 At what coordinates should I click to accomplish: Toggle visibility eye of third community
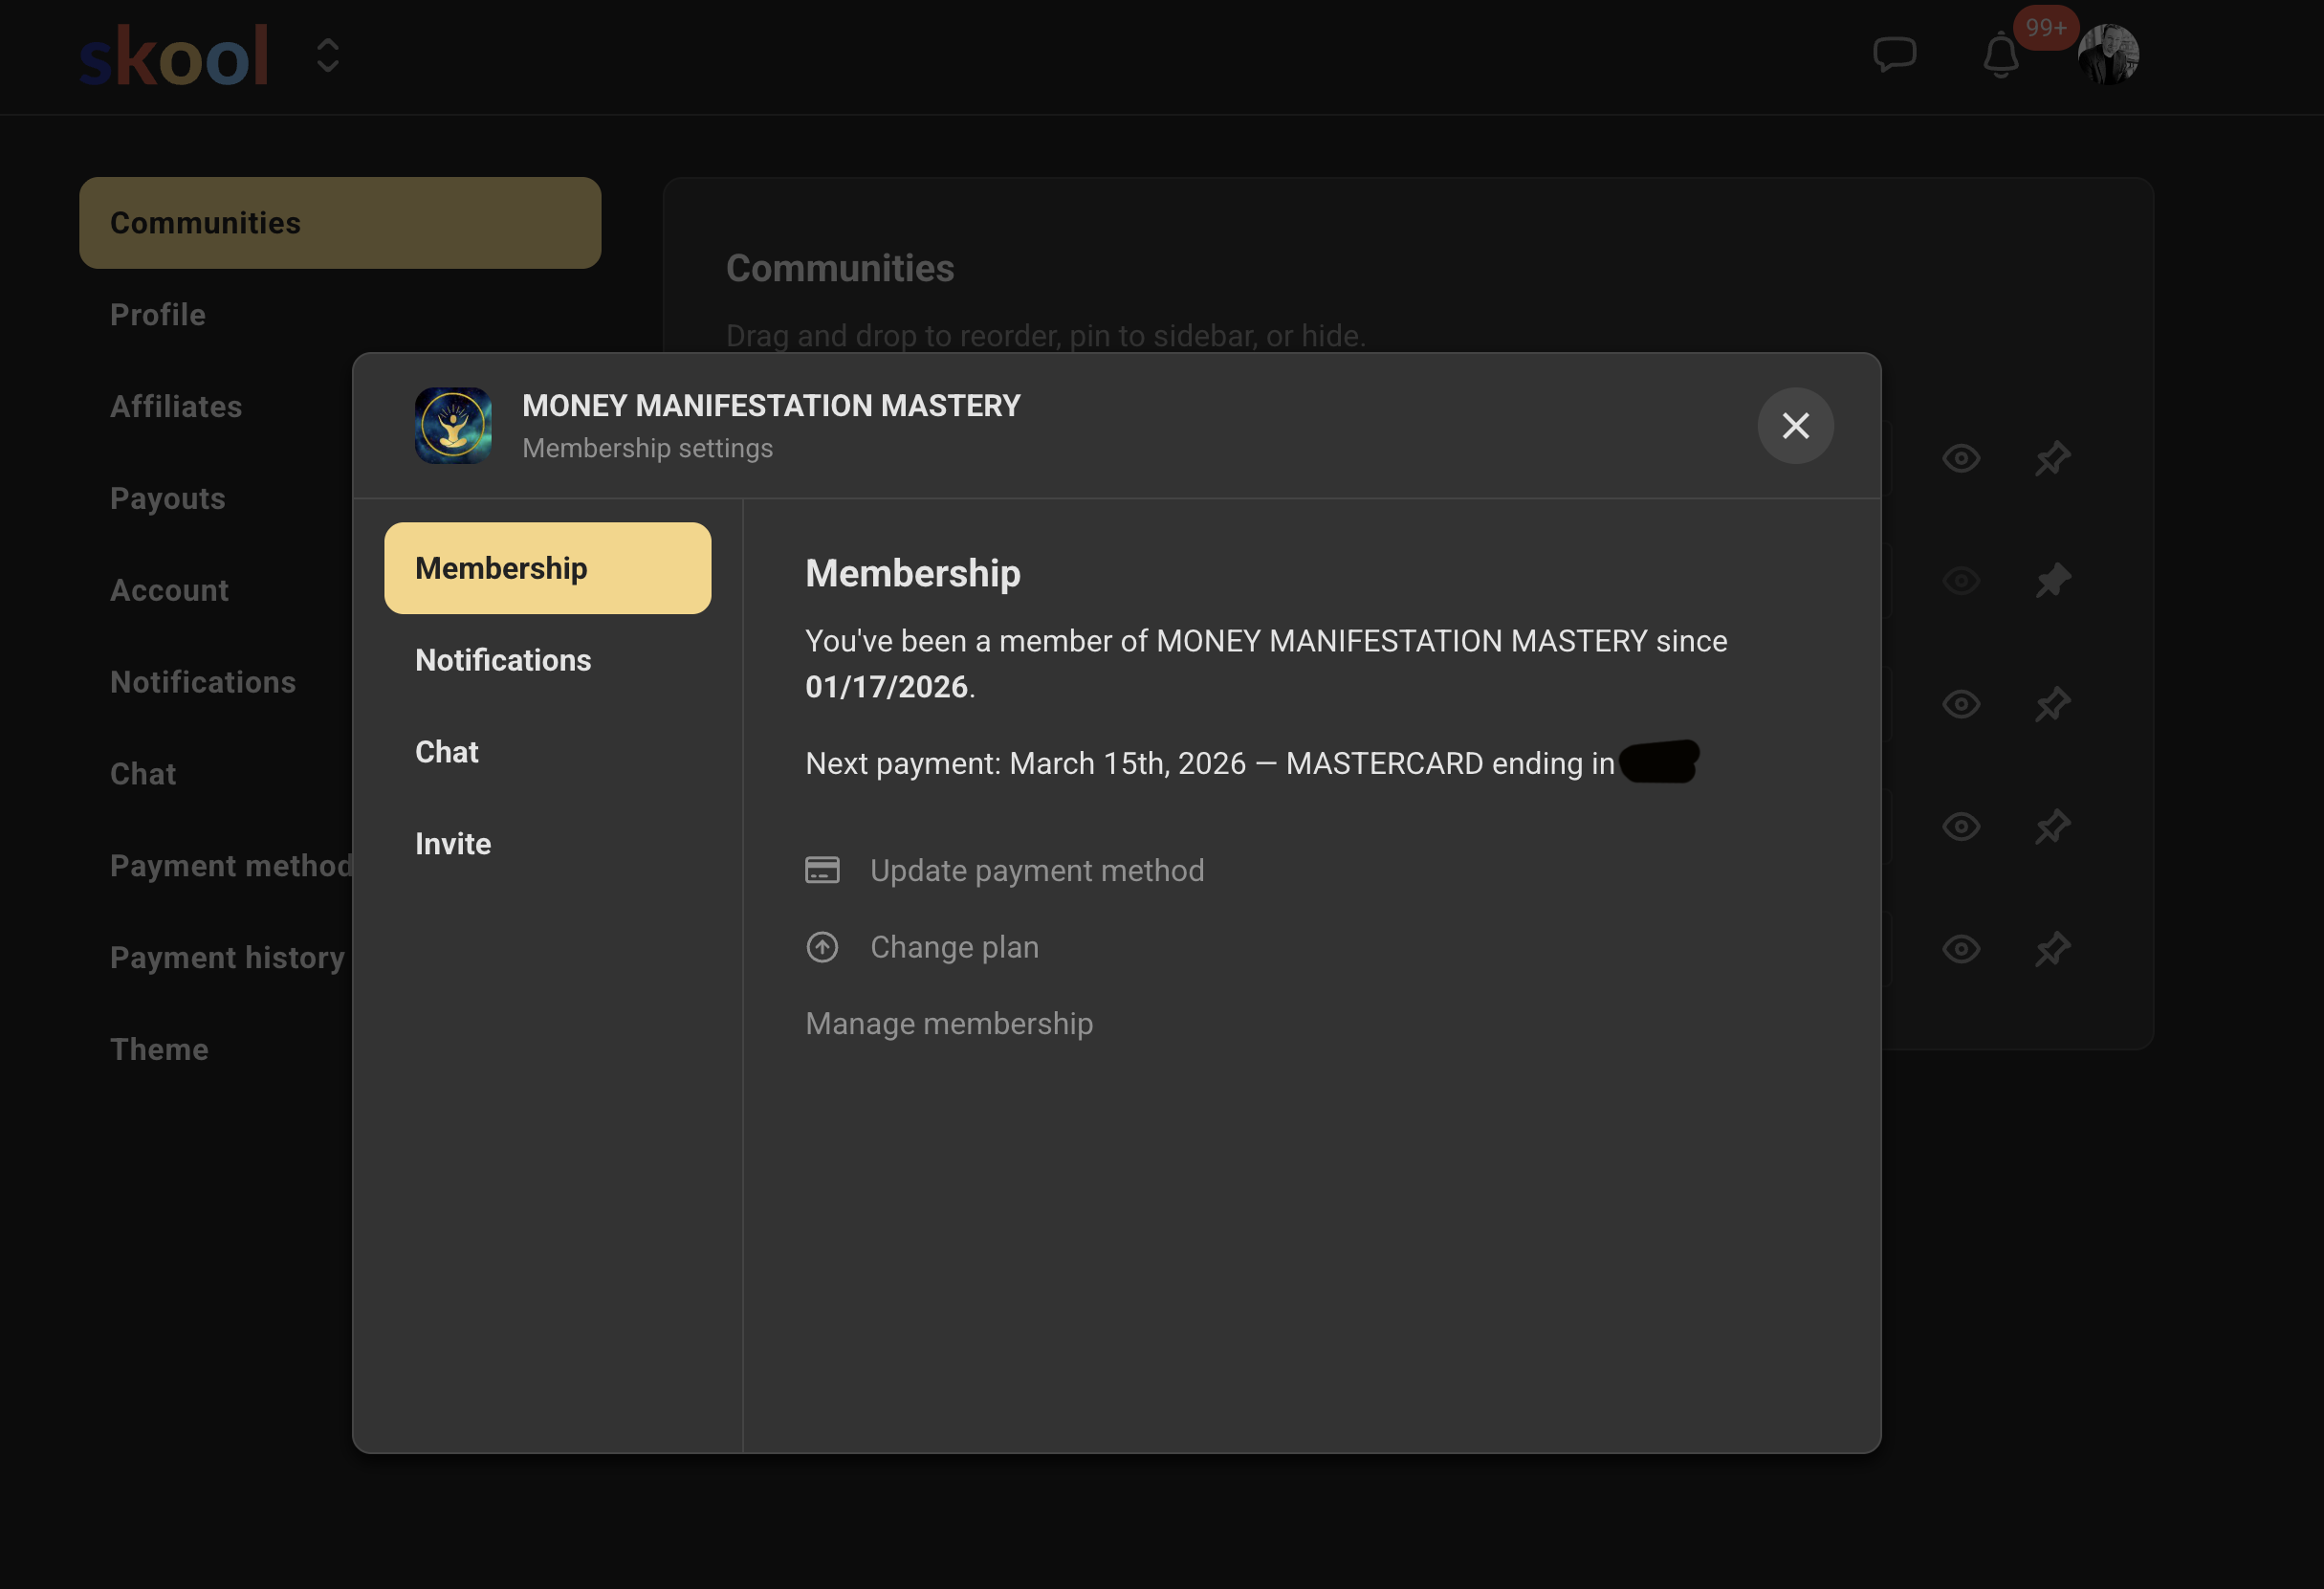1960,704
